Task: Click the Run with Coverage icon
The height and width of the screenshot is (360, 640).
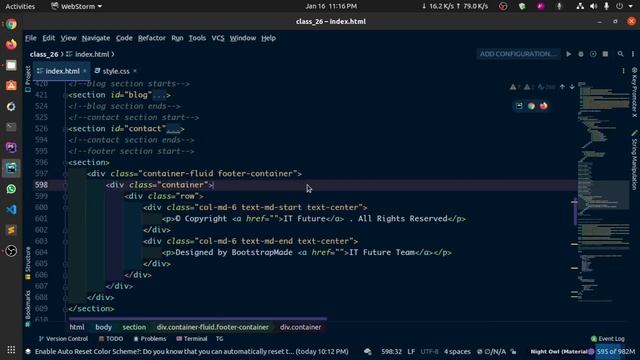Action: (593, 54)
